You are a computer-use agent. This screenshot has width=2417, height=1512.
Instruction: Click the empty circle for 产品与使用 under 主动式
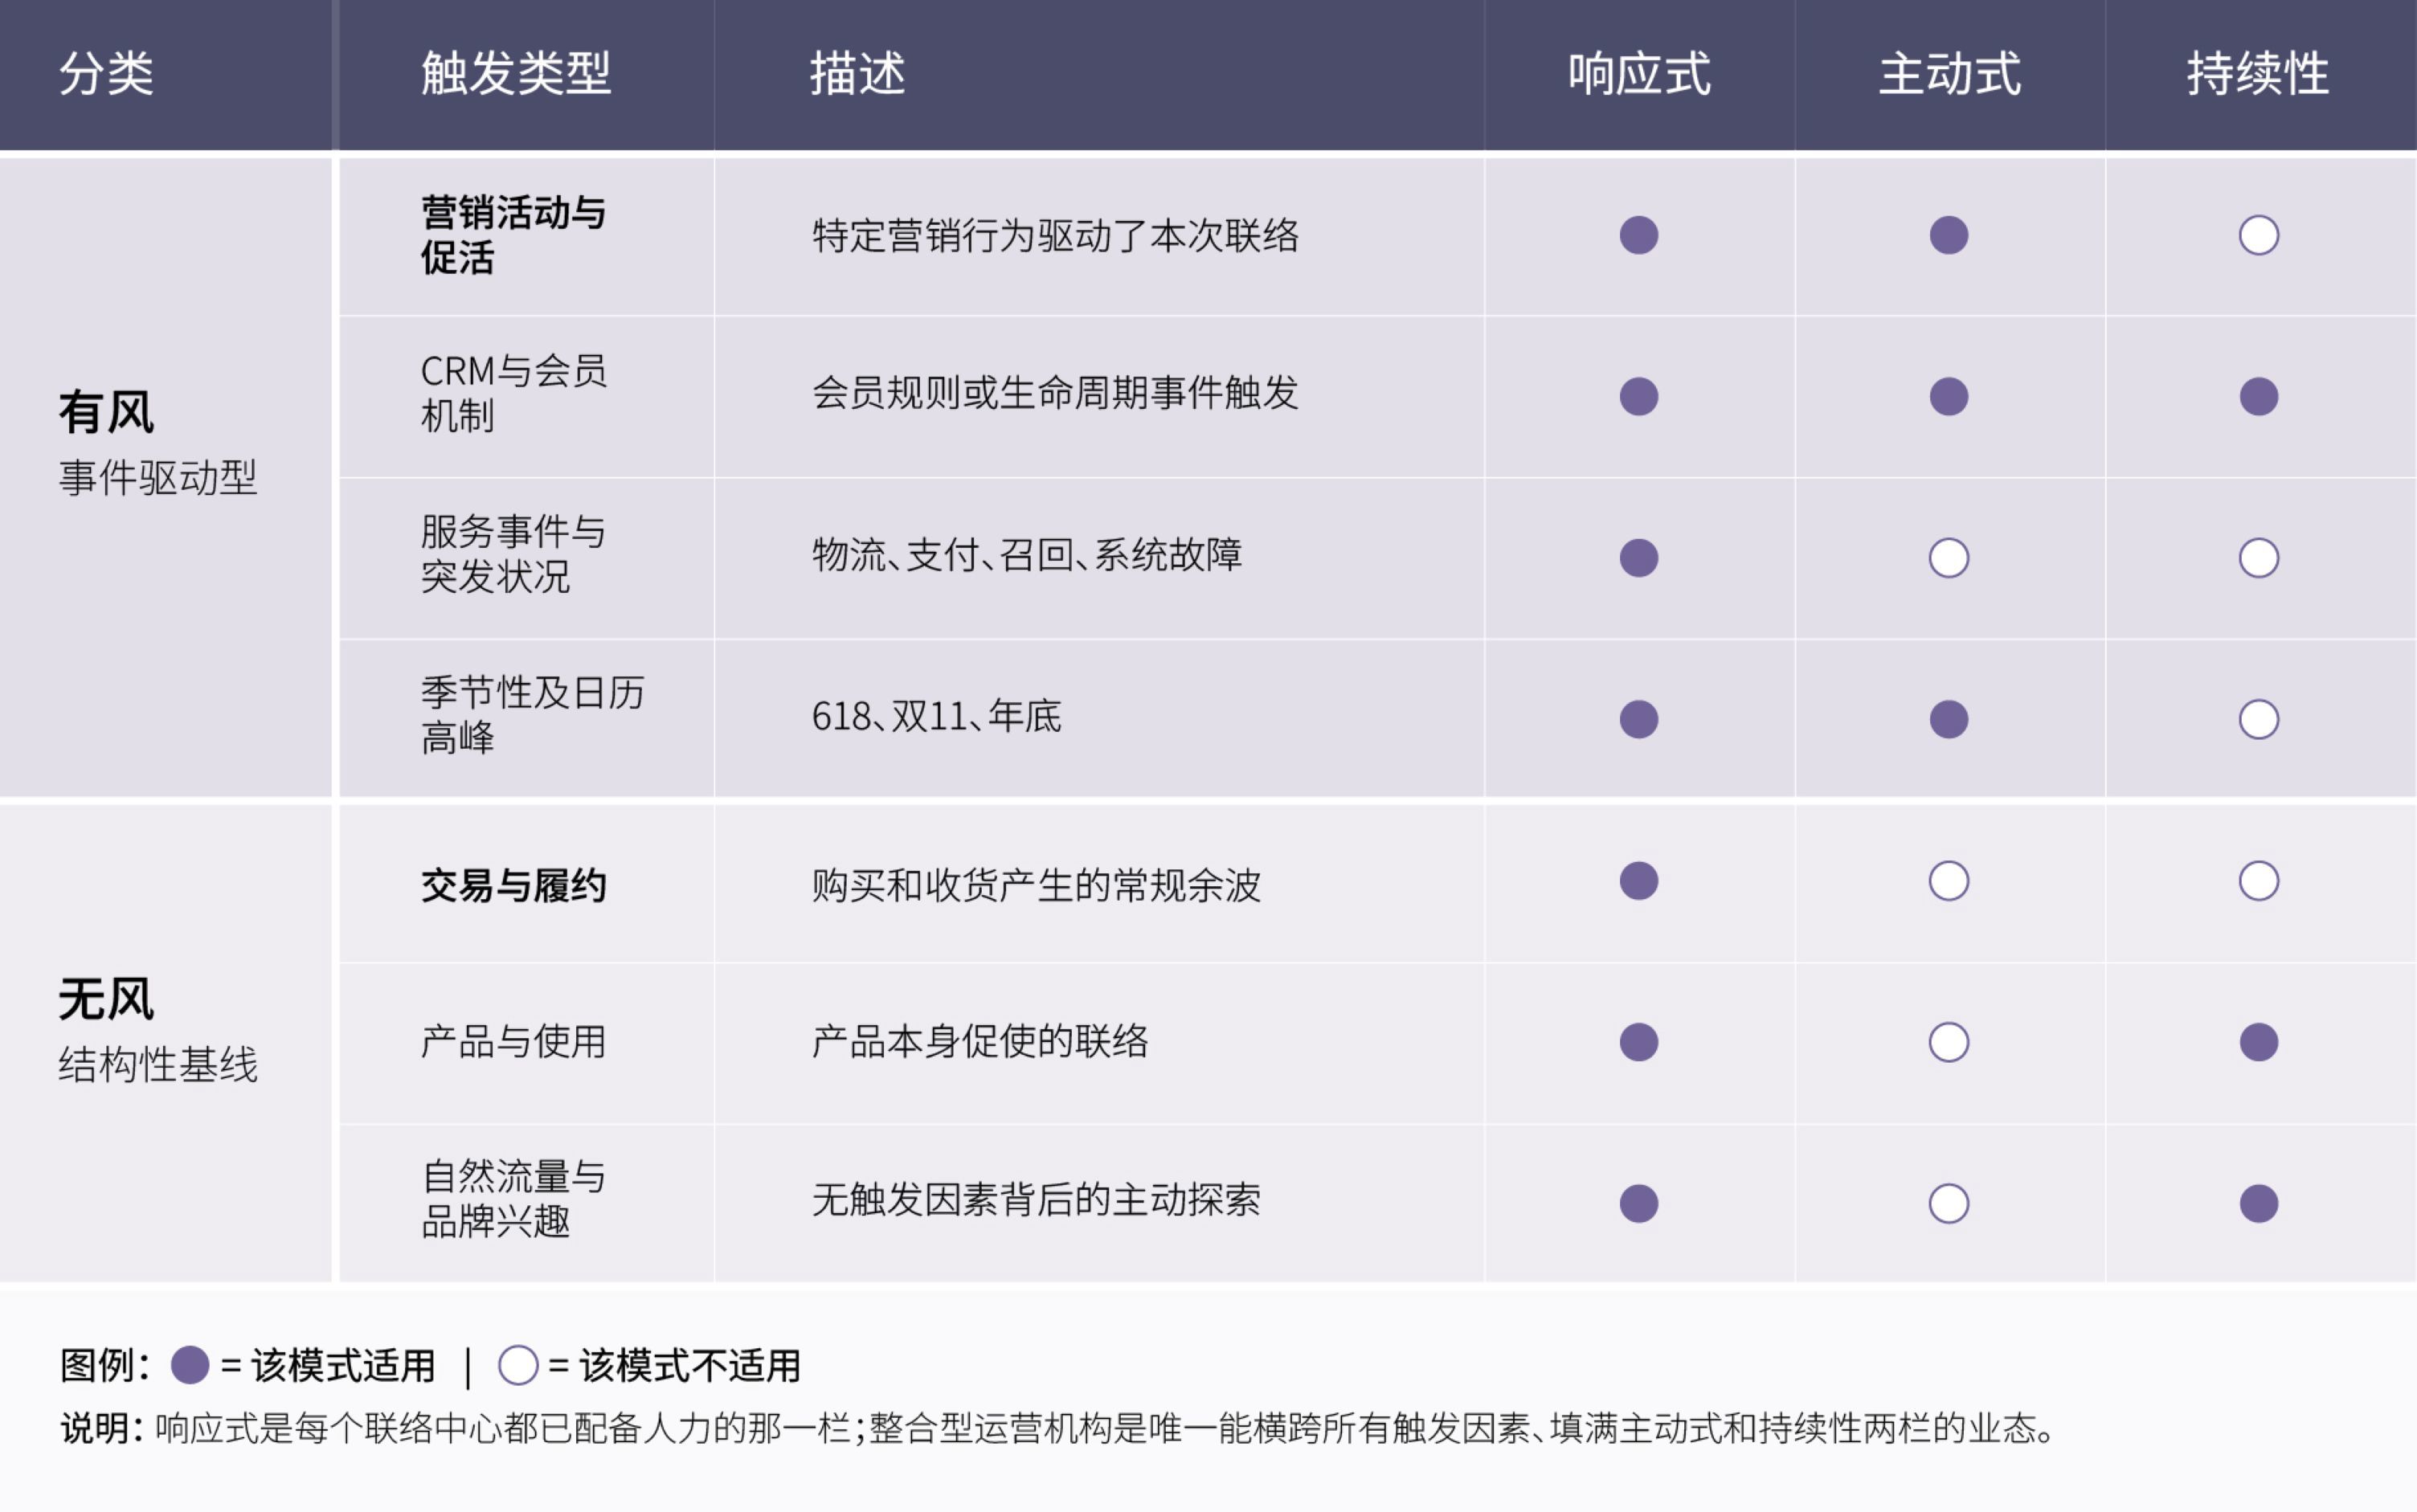[x=1948, y=1042]
